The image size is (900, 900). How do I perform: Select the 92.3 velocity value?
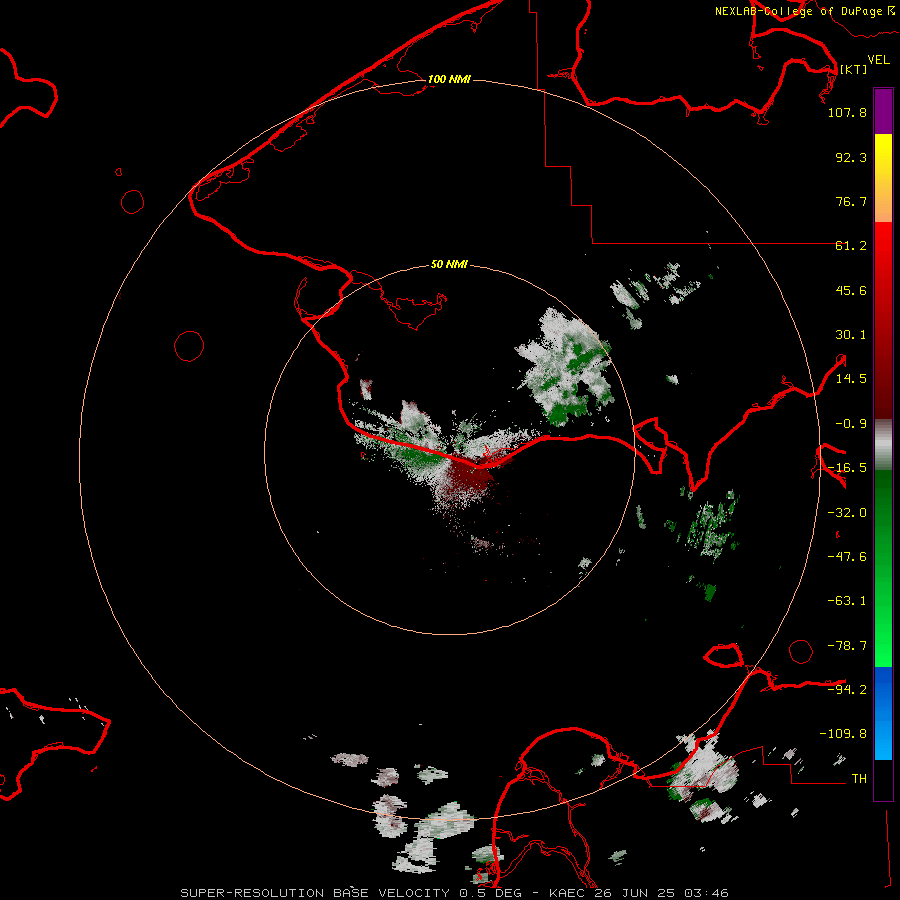point(851,157)
